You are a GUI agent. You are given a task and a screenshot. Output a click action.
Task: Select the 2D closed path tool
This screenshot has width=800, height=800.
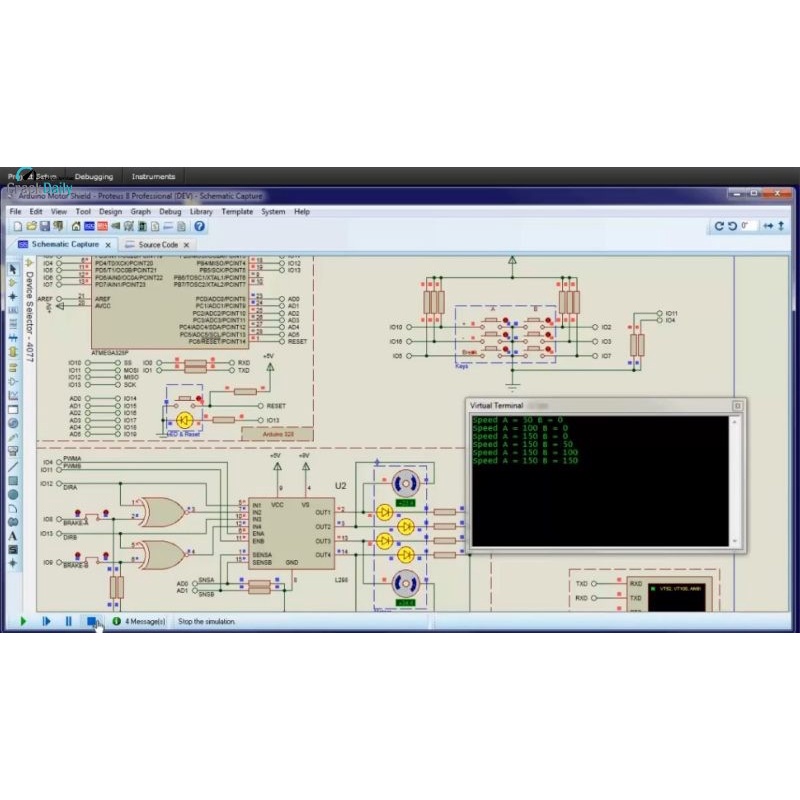(x=13, y=522)
